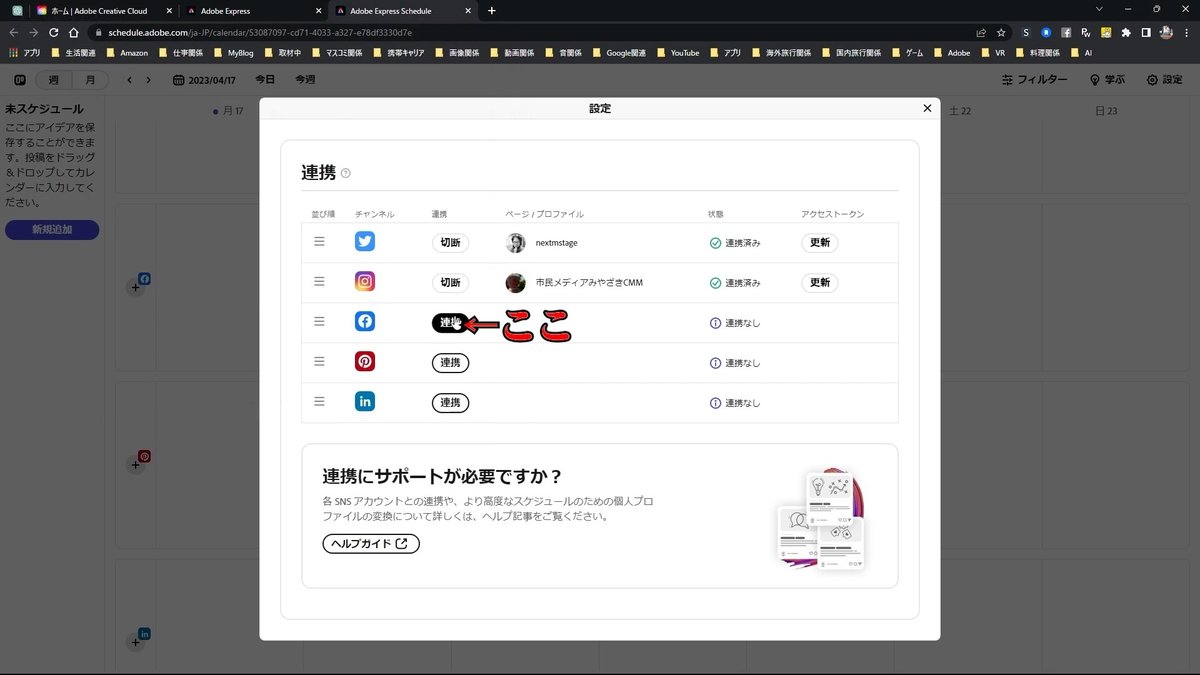The width and height of the screenshot is (1200, 675).
Task: Click the Twitter channel icon
Action: point(365,242)
